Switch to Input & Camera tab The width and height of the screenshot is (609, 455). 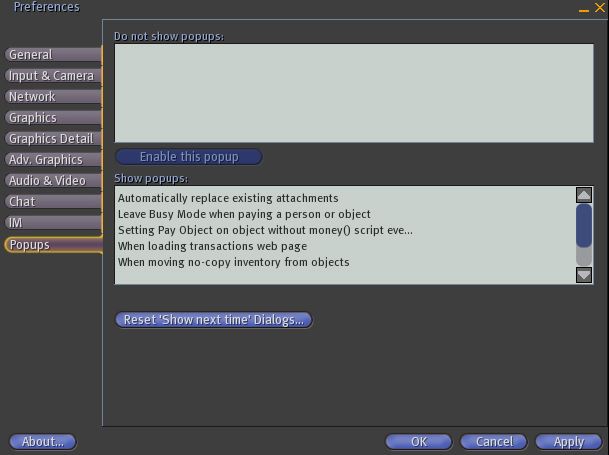coord(52,76)
